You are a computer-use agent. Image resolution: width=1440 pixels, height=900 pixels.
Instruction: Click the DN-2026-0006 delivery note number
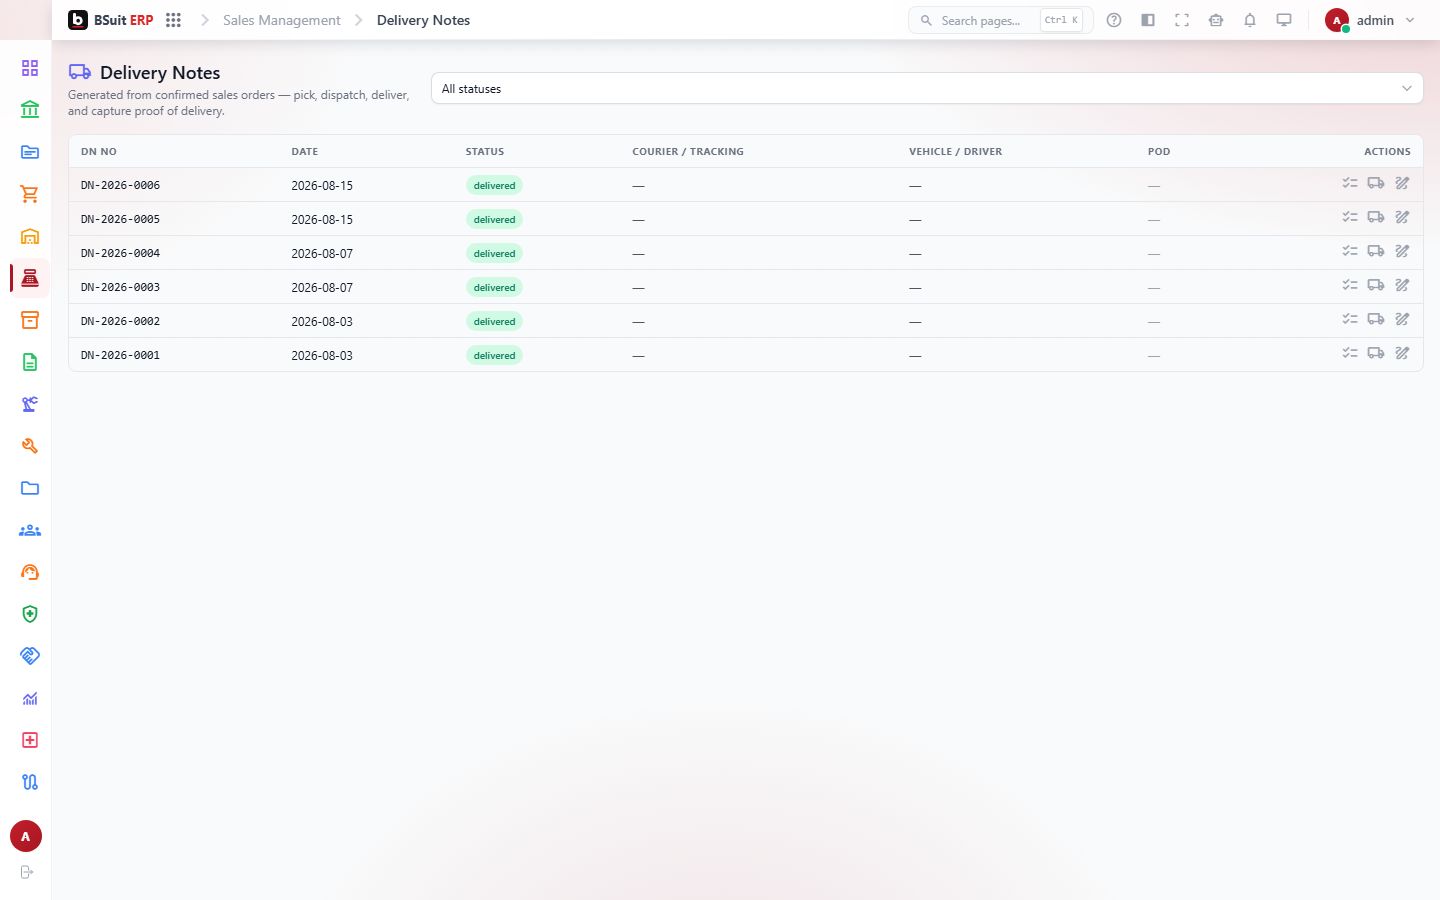click(x=120, y=185)
